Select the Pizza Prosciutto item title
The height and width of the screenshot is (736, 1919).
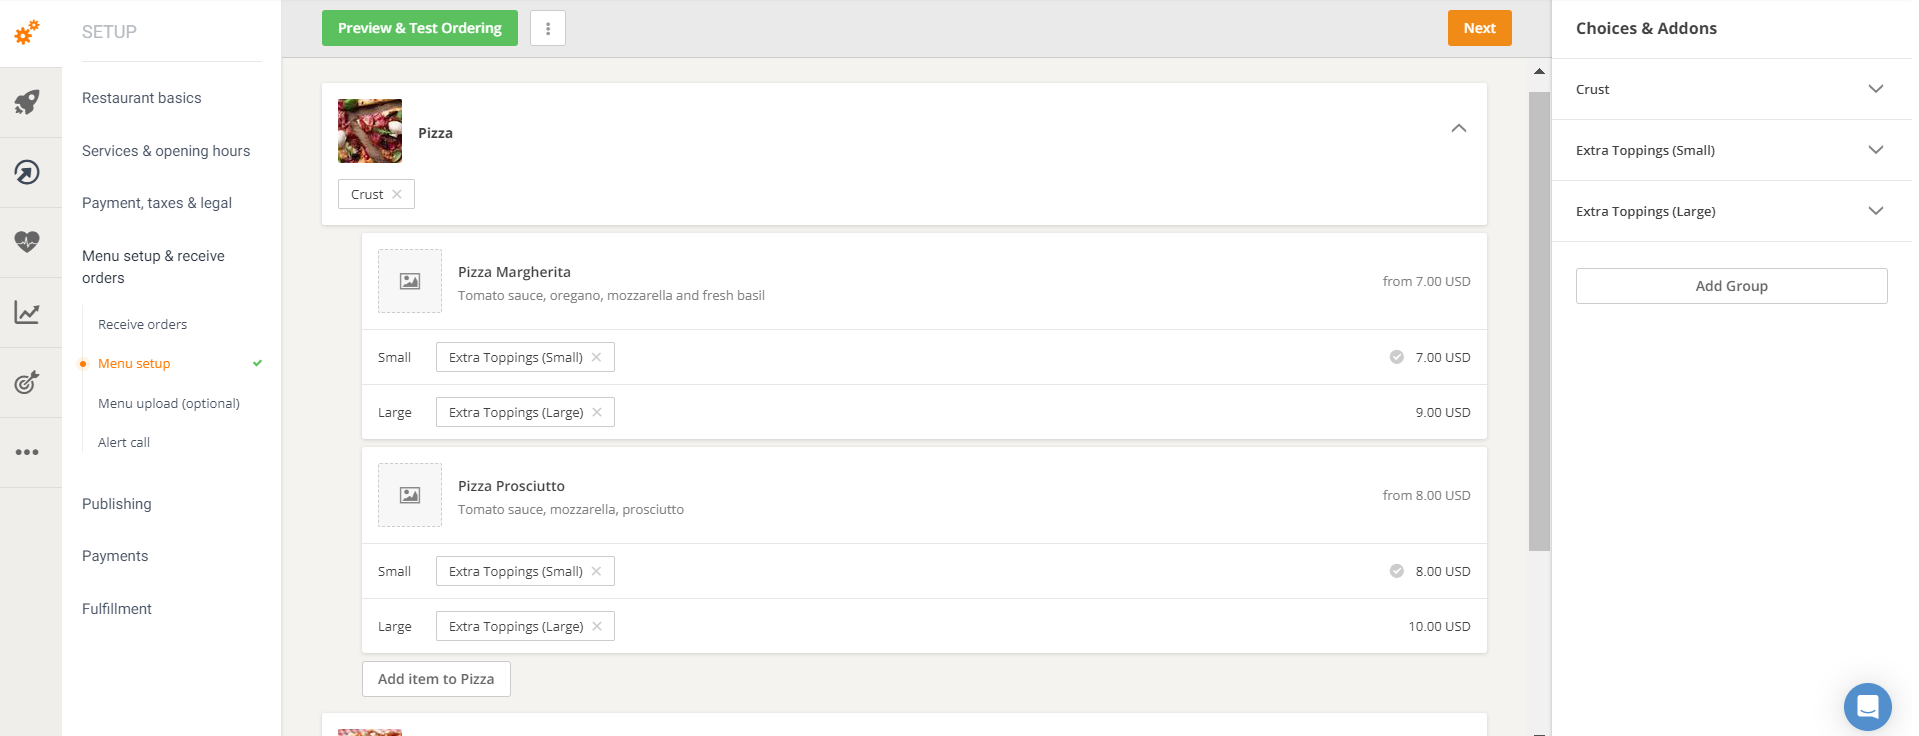pyautogui.click(x=511, y=486)
